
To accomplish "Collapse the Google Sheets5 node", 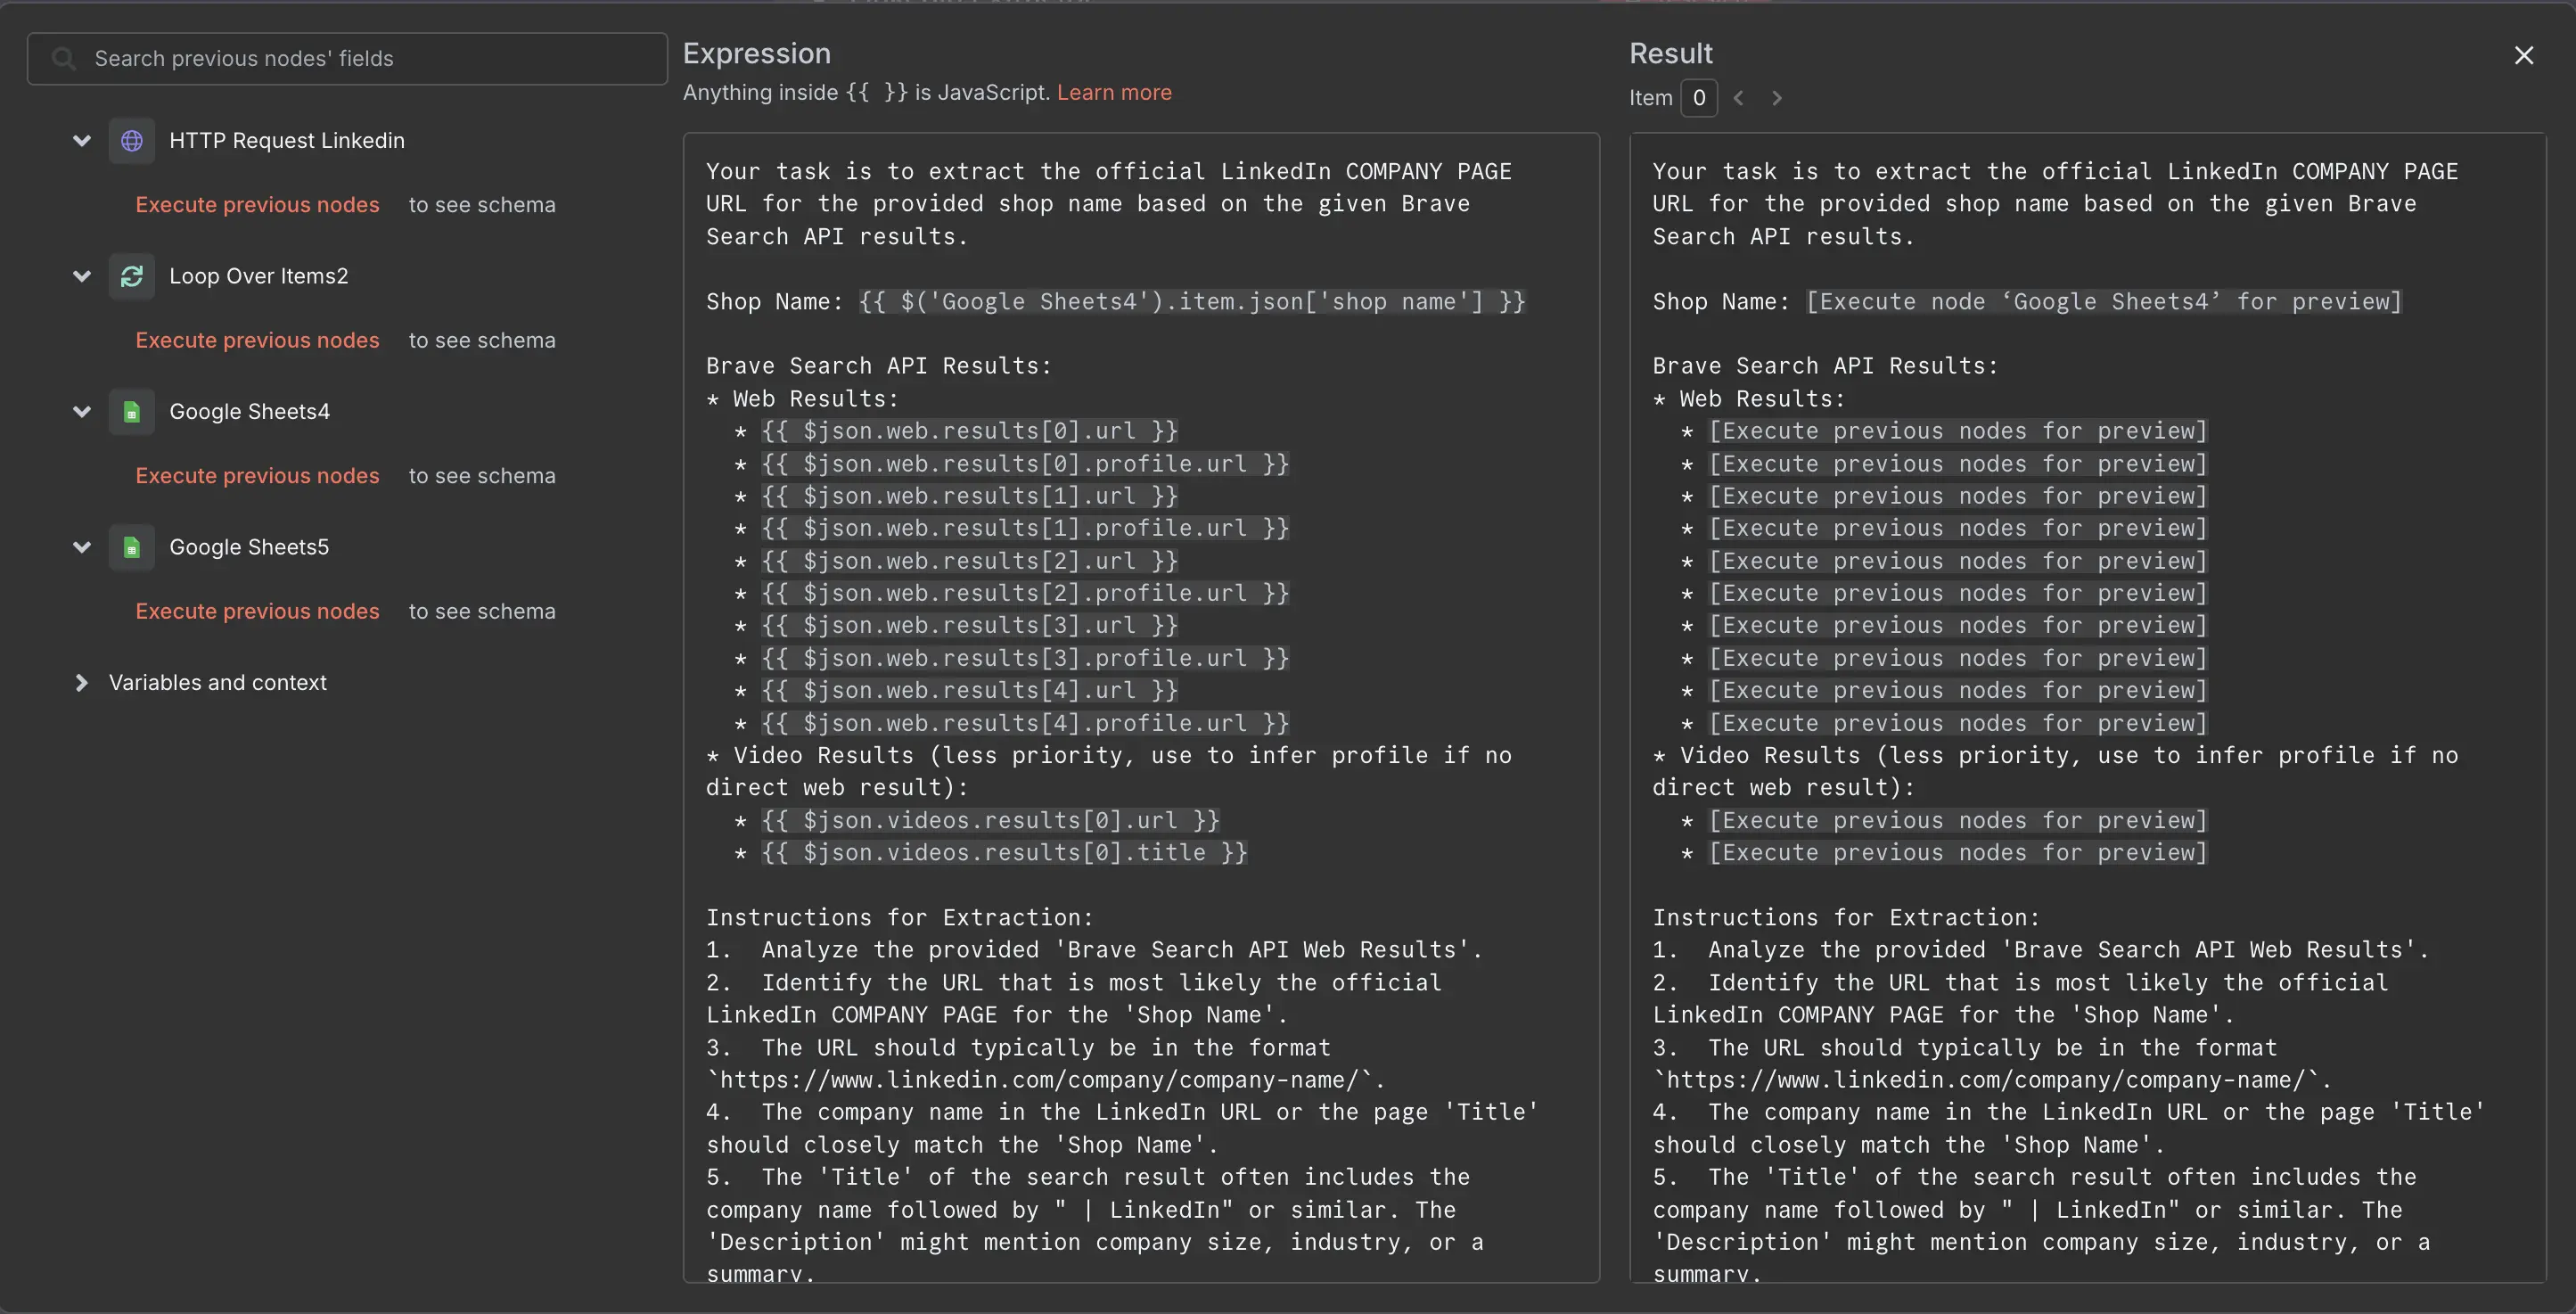I will tap(82, 547).
